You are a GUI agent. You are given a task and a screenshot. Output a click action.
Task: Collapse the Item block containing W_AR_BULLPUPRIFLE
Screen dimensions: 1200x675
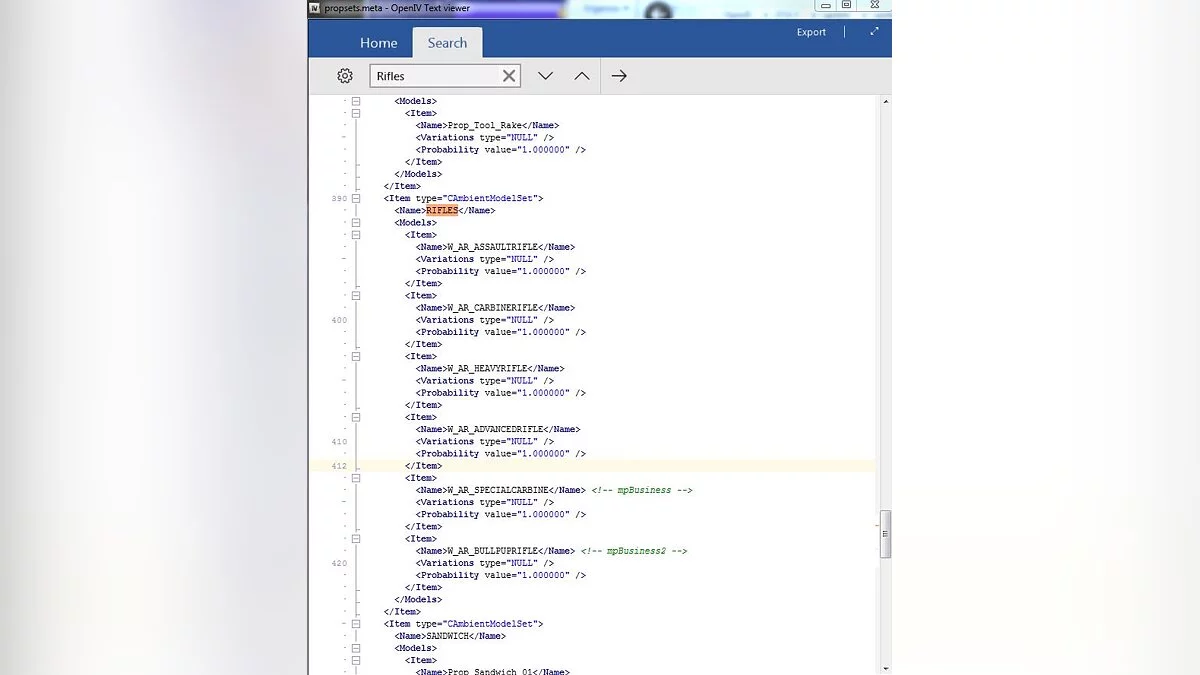pos(355,539)
